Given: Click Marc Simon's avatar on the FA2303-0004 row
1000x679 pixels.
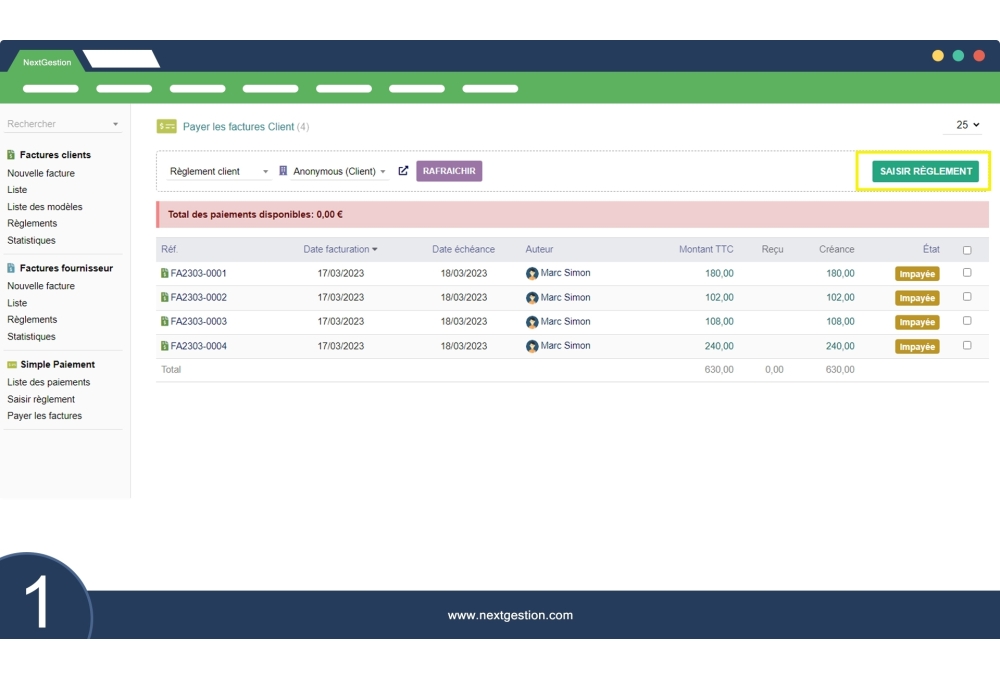Looking at the screenshot, I should [532, 346].
